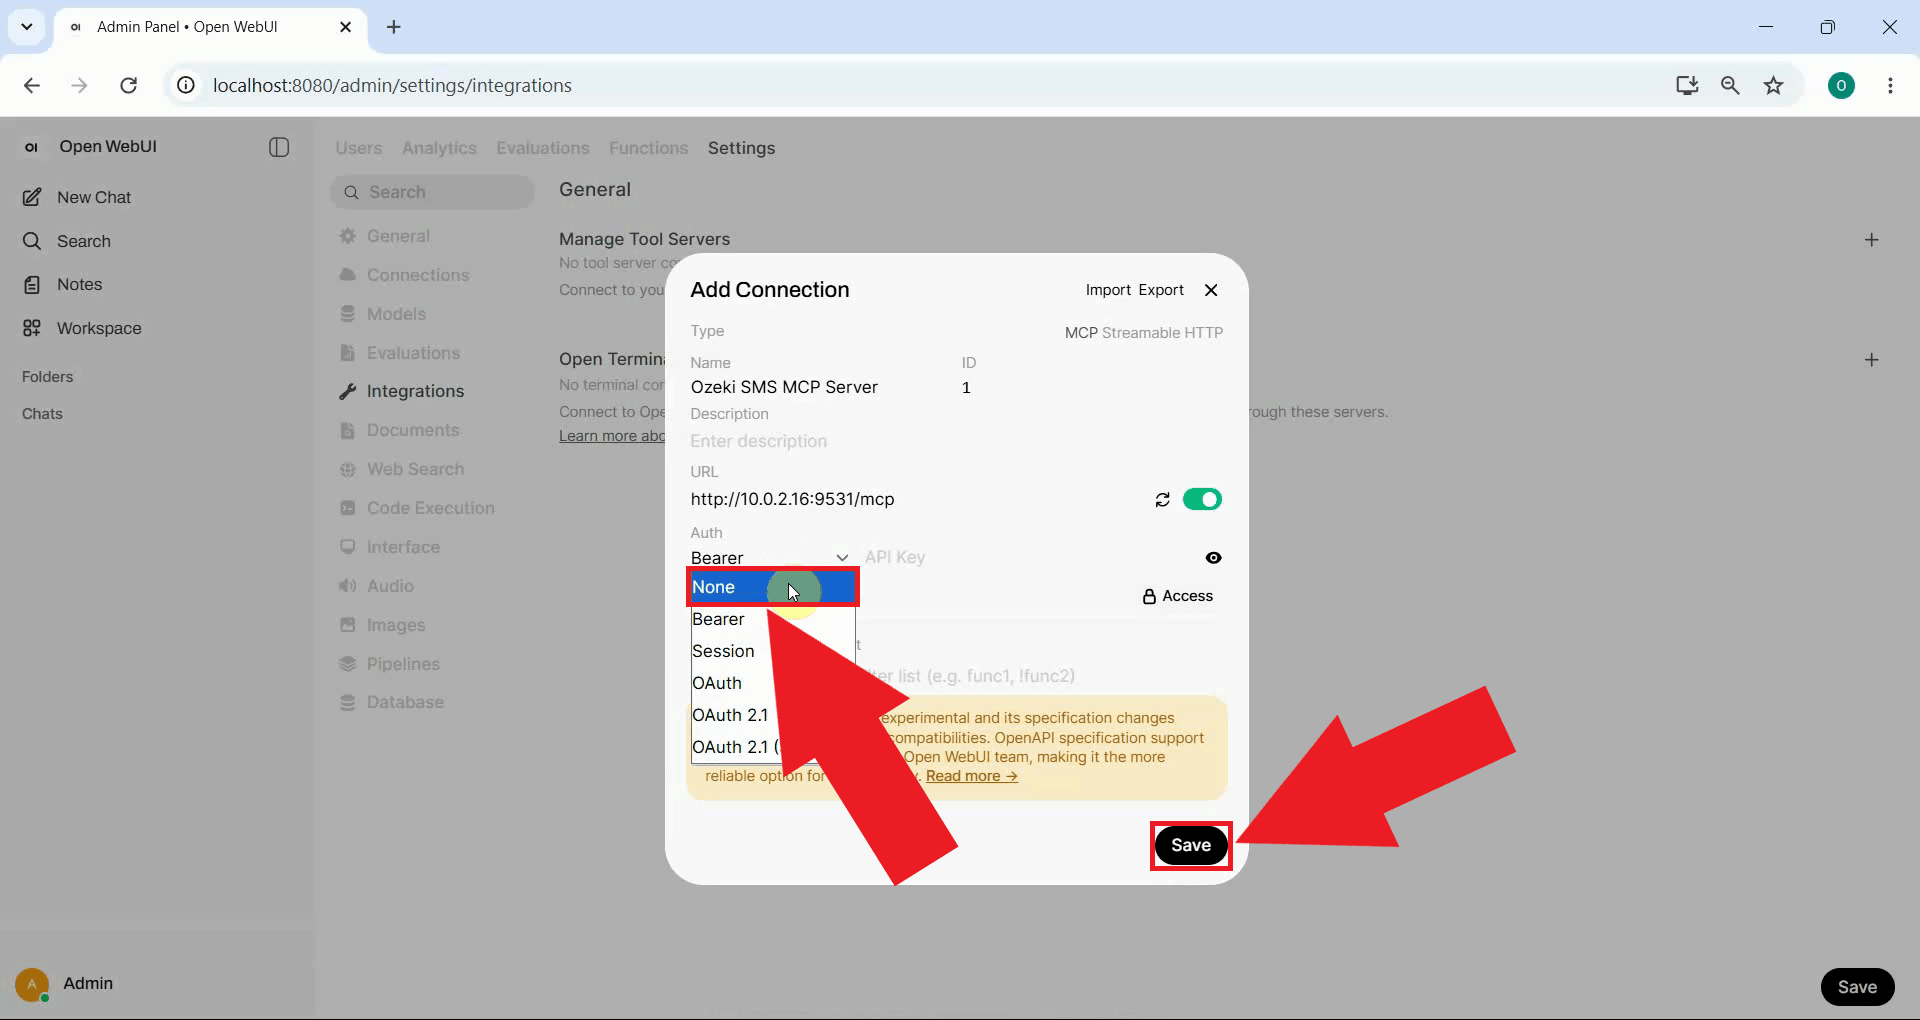Open Images settings section
The width and height of the screenshot is (1920, 1020).
click(383, 625)
